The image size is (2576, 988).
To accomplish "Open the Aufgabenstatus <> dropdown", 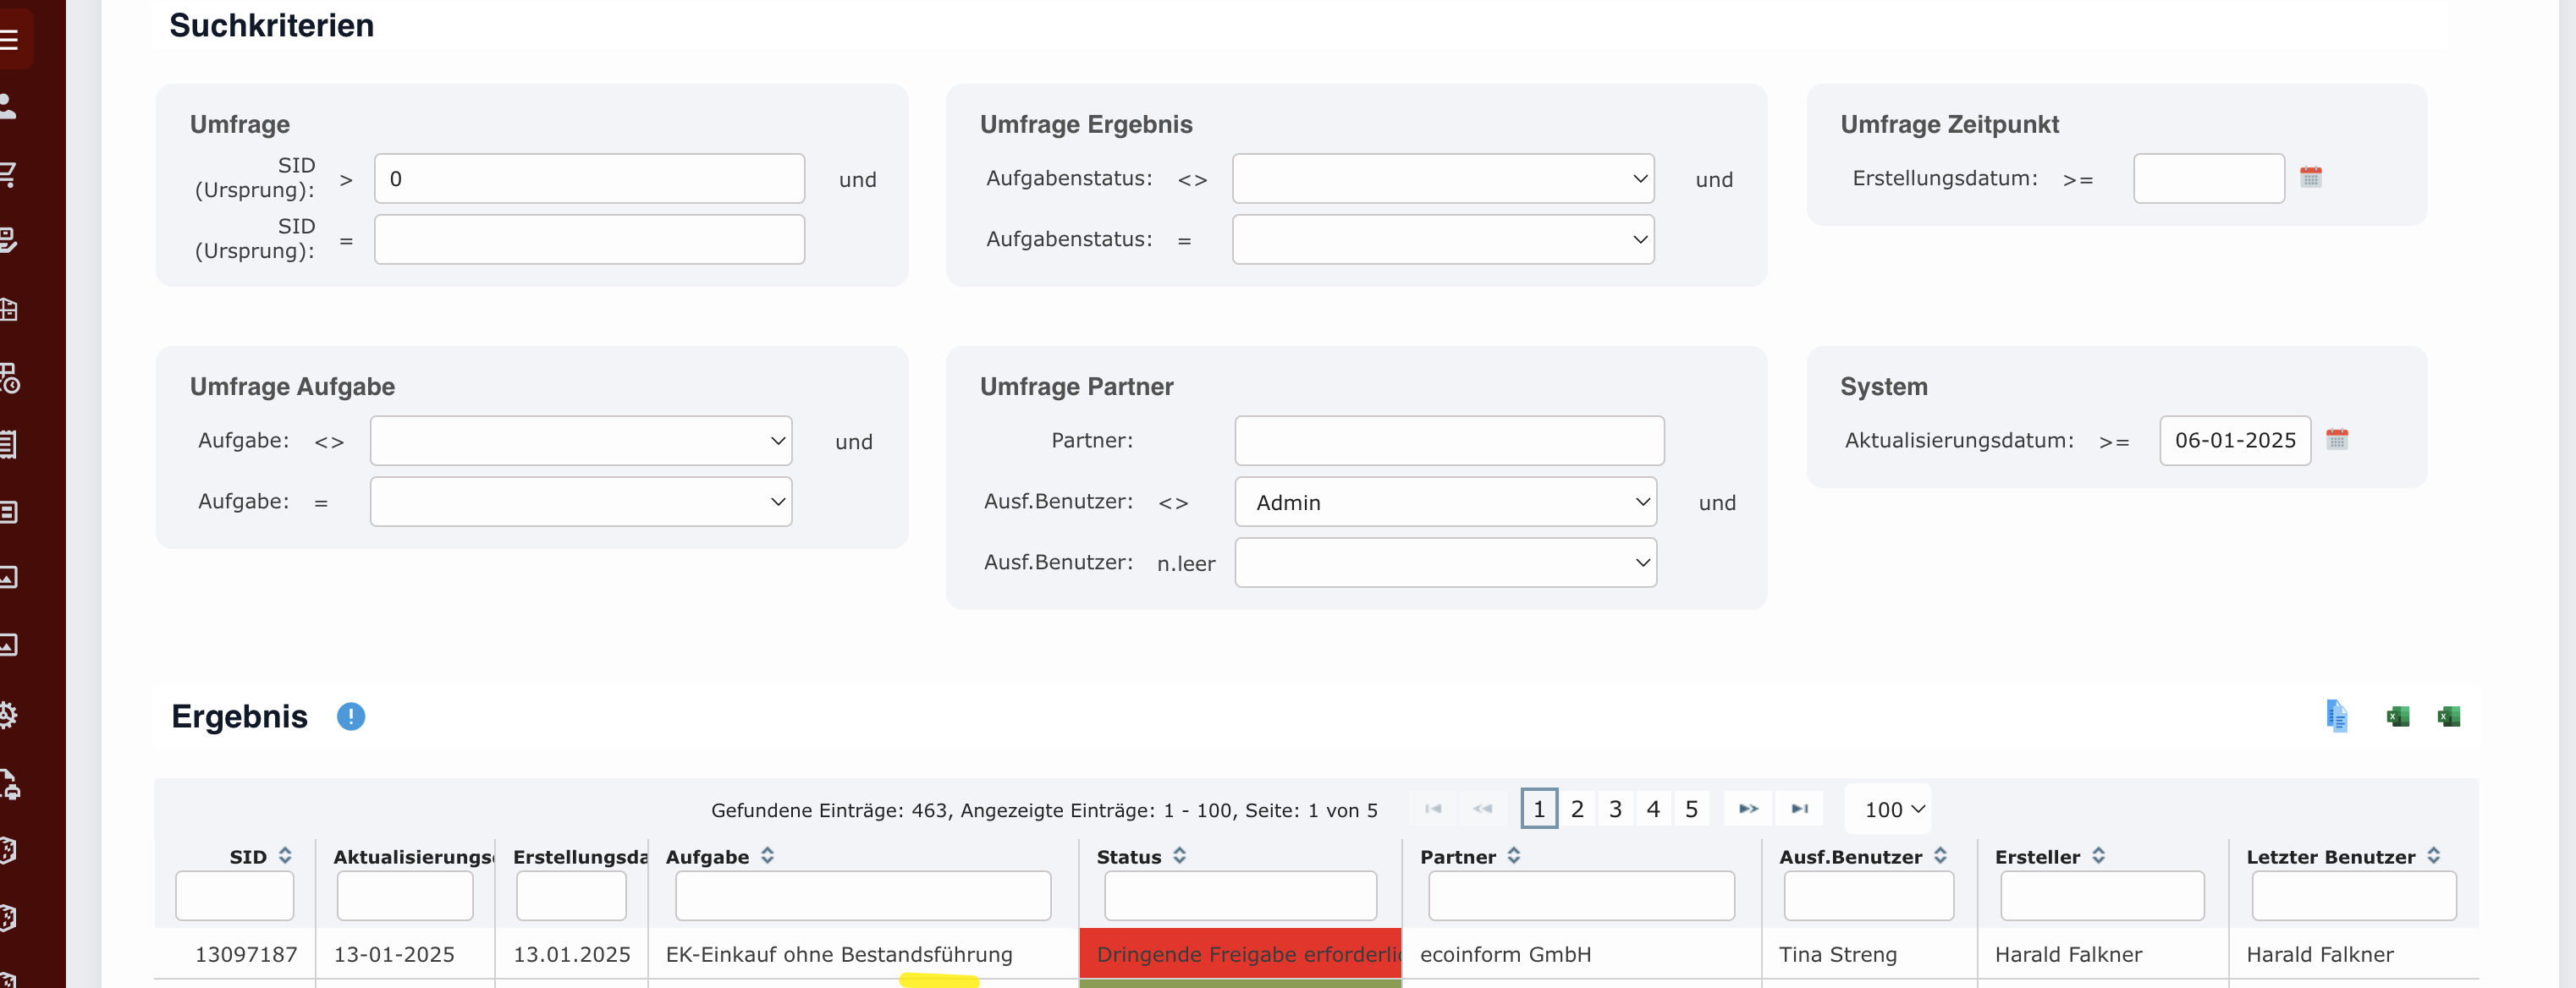I will tap(1442, 178).
